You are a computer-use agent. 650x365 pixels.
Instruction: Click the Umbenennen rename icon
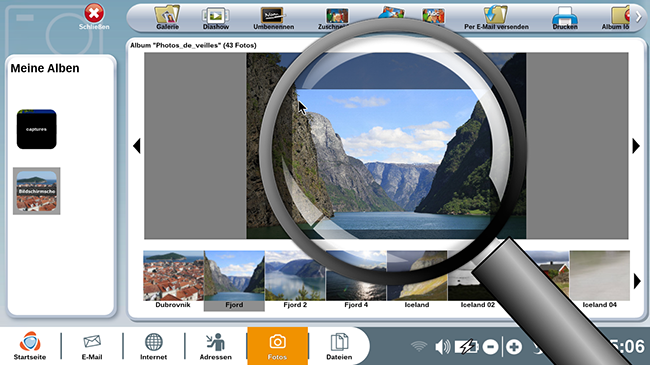pyautogui.click(x=274, y=18)
